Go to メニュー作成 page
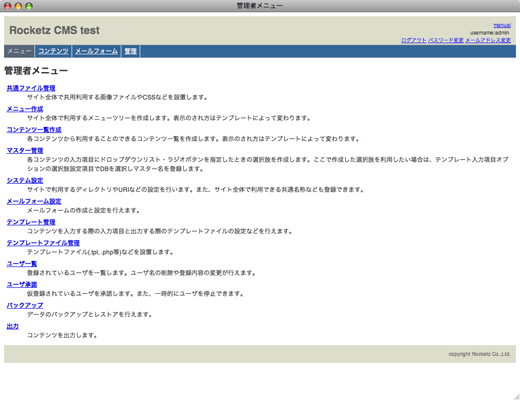520x400 pixels. [x=25, y=109]
